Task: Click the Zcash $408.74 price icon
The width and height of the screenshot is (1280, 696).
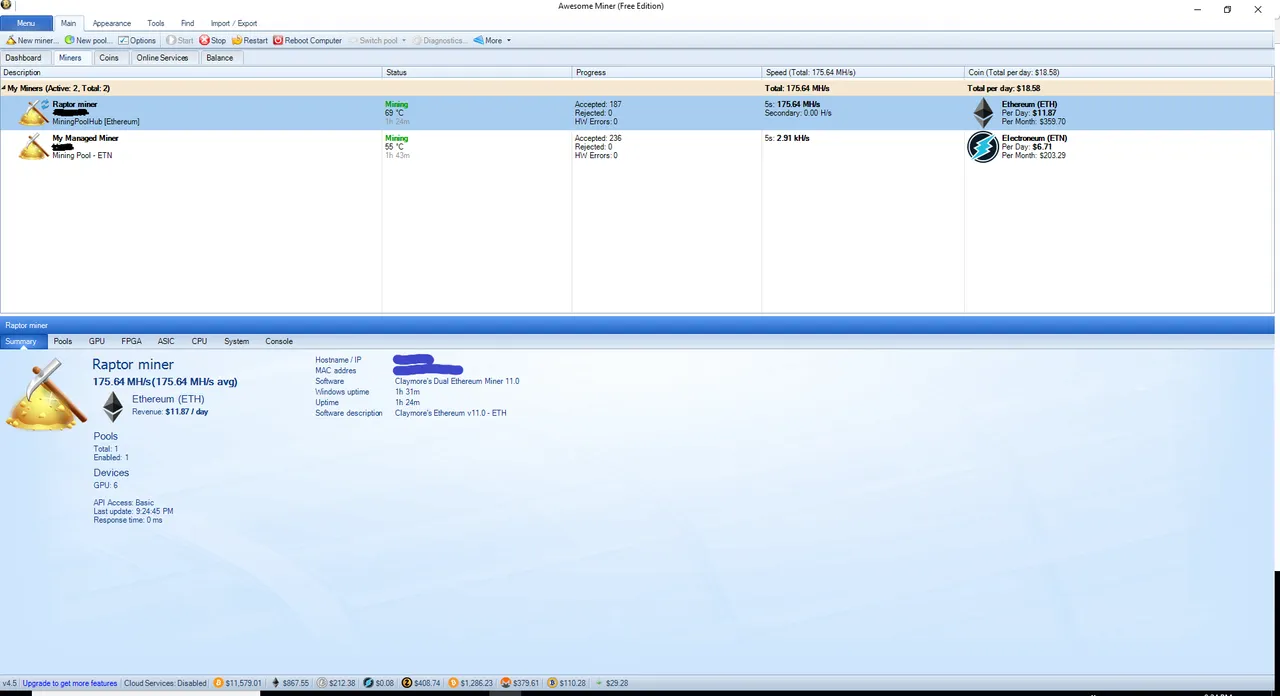Action: (407, 683)
